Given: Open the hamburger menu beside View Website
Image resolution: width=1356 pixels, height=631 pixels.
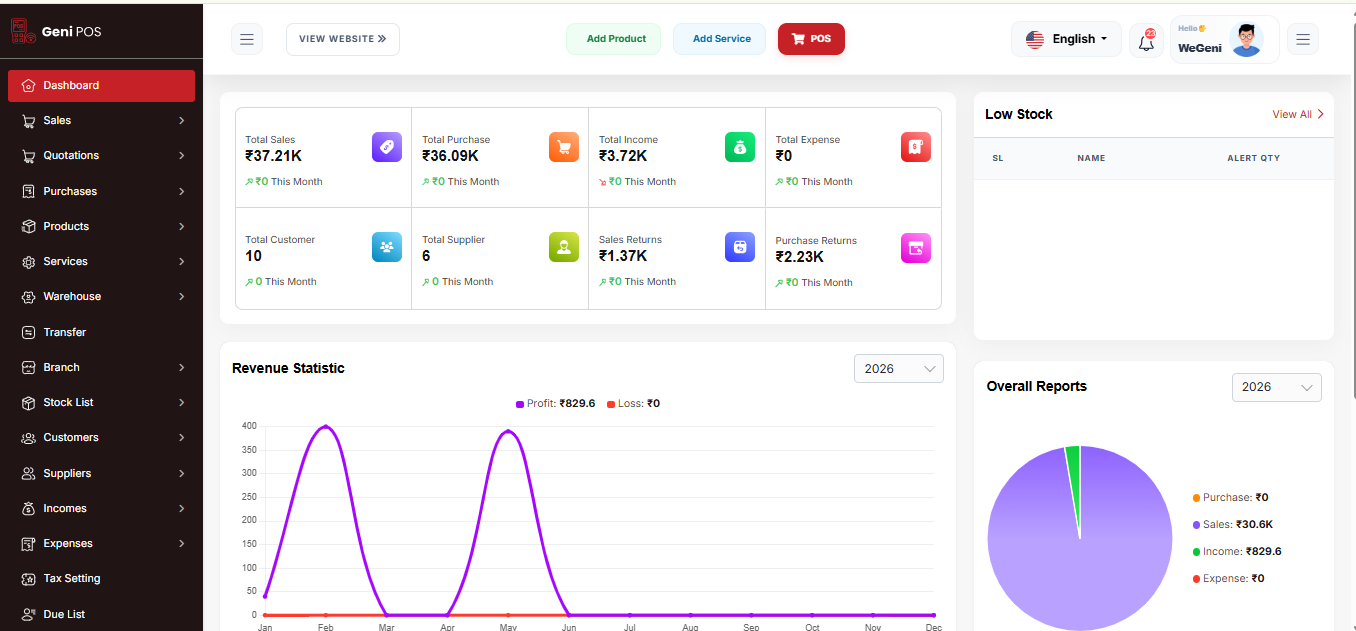Looking at the screenshot, I should [x=247, y=39].
